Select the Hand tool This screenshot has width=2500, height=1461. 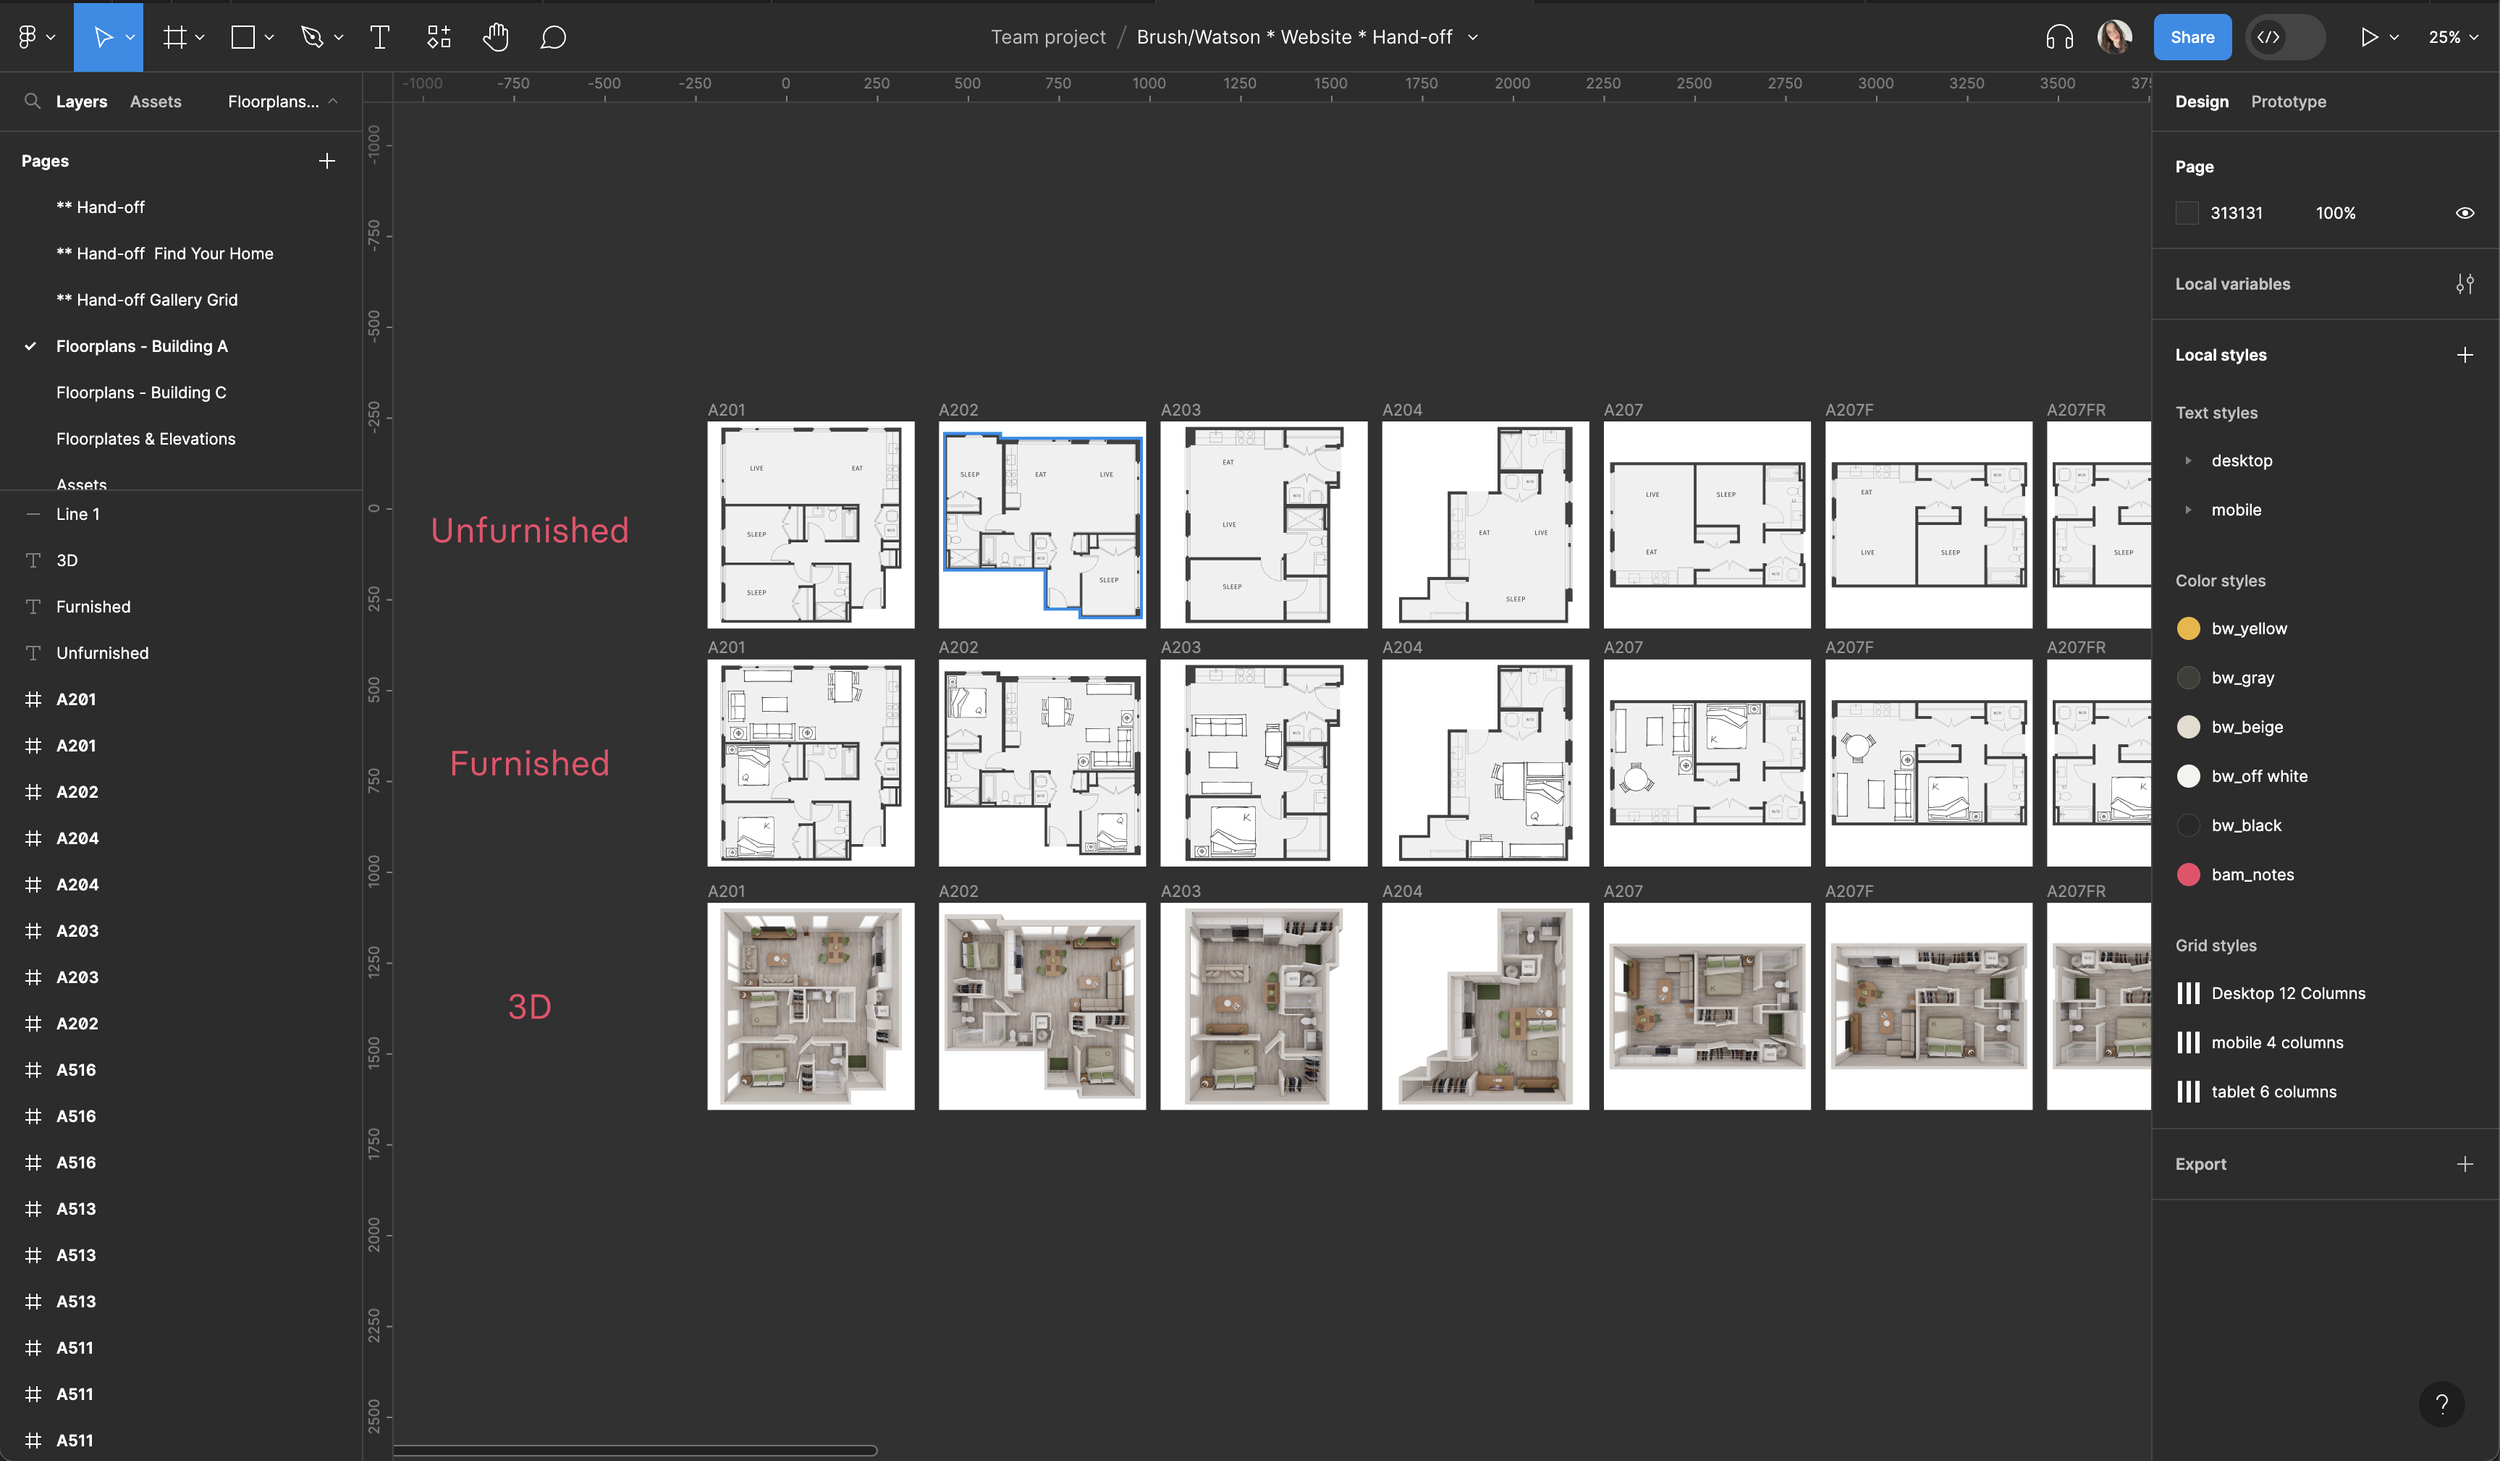coord(495,37)
